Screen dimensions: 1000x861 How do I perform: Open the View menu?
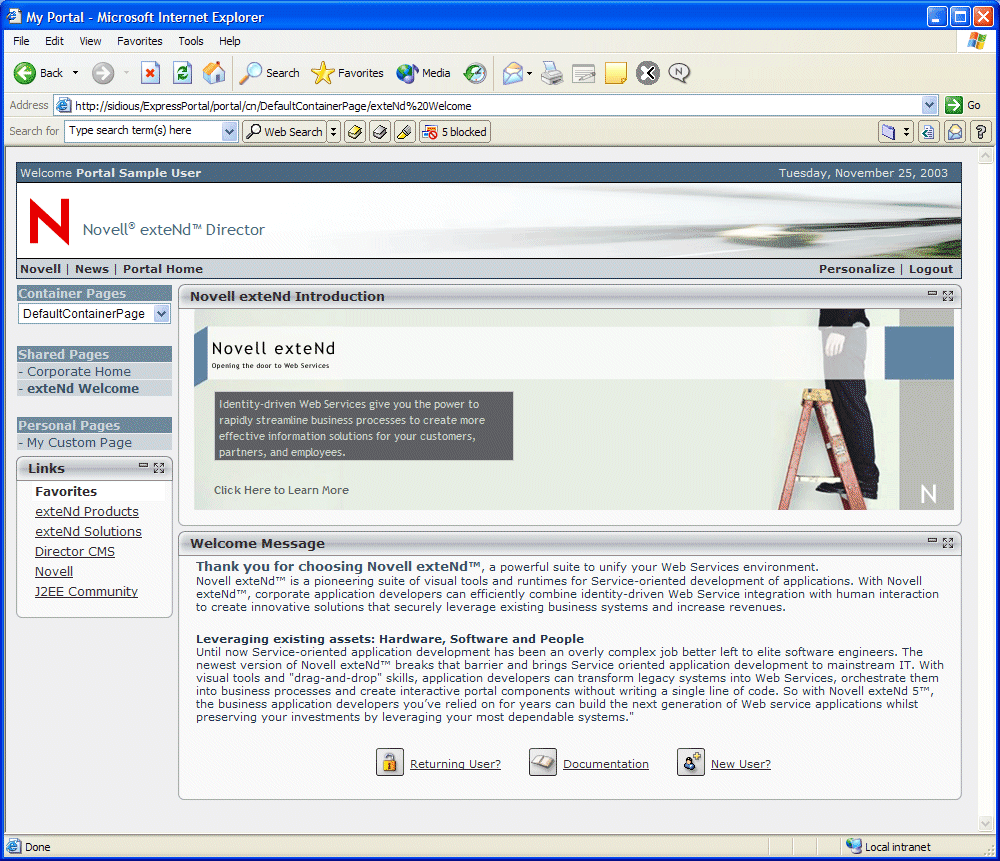[x=90, y=41]
